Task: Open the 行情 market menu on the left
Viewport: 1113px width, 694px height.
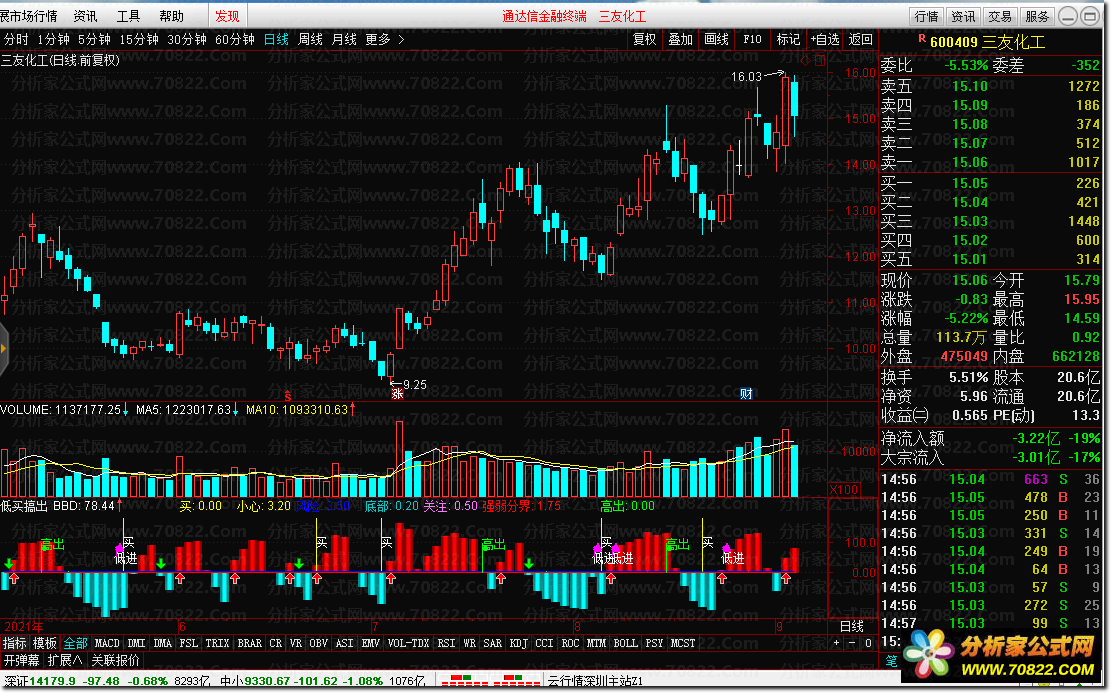Action: click(x=28, y=16)
